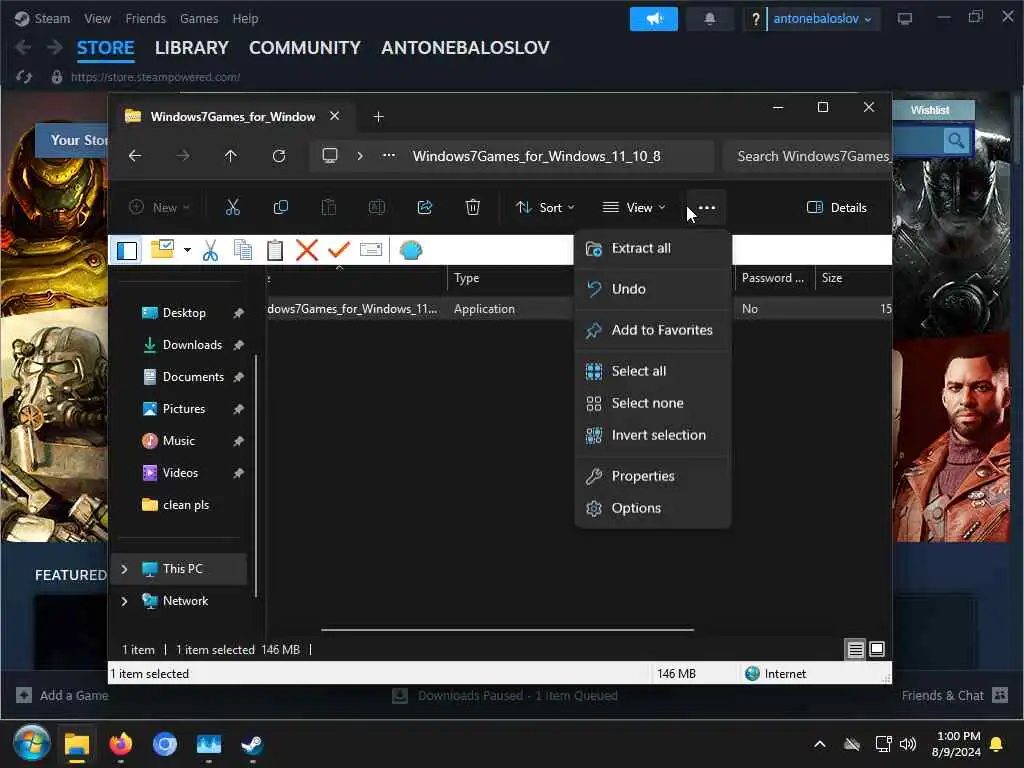Open Properties from the menu
The width and height of the screenshot is (1024, 768).
tap(652, 476)
